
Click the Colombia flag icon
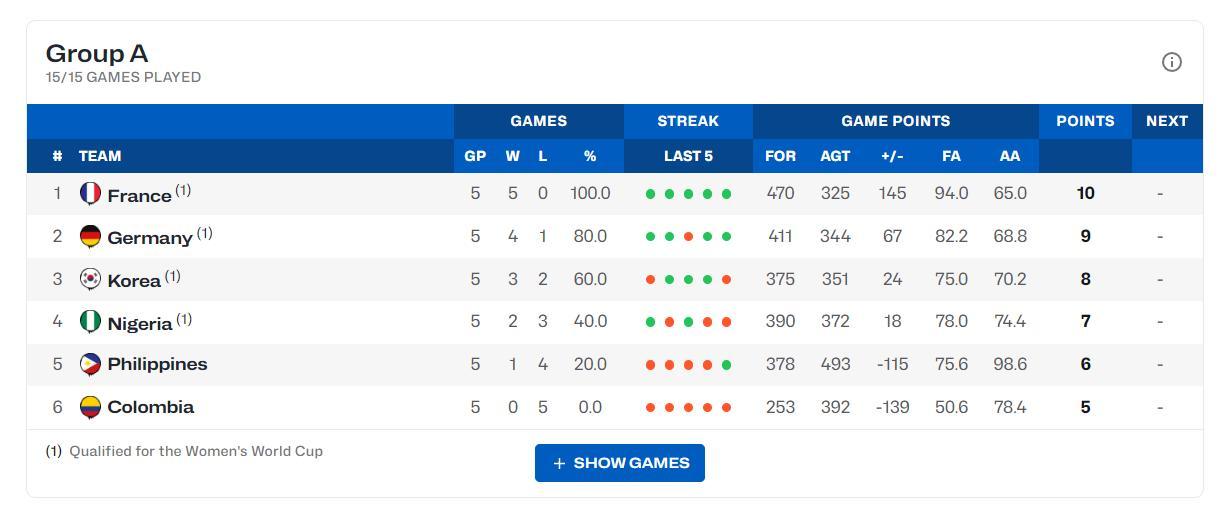click(x=90, y=407)
